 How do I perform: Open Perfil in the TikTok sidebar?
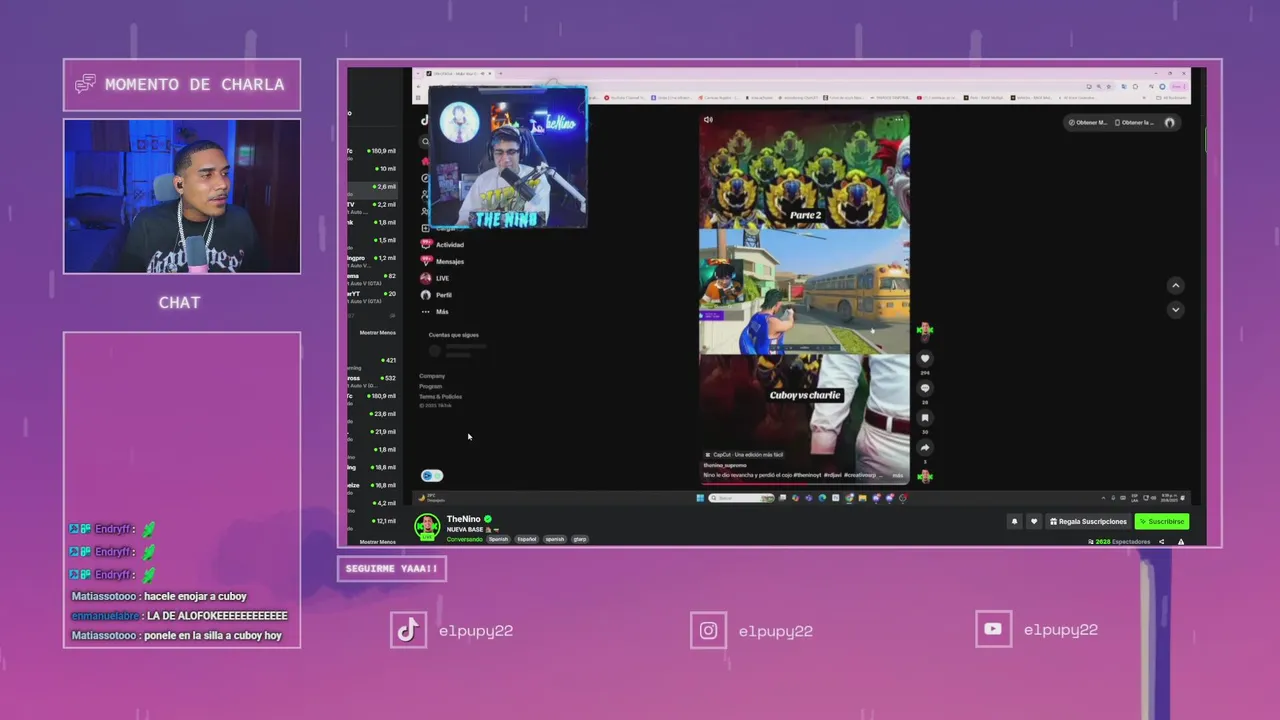437,295
